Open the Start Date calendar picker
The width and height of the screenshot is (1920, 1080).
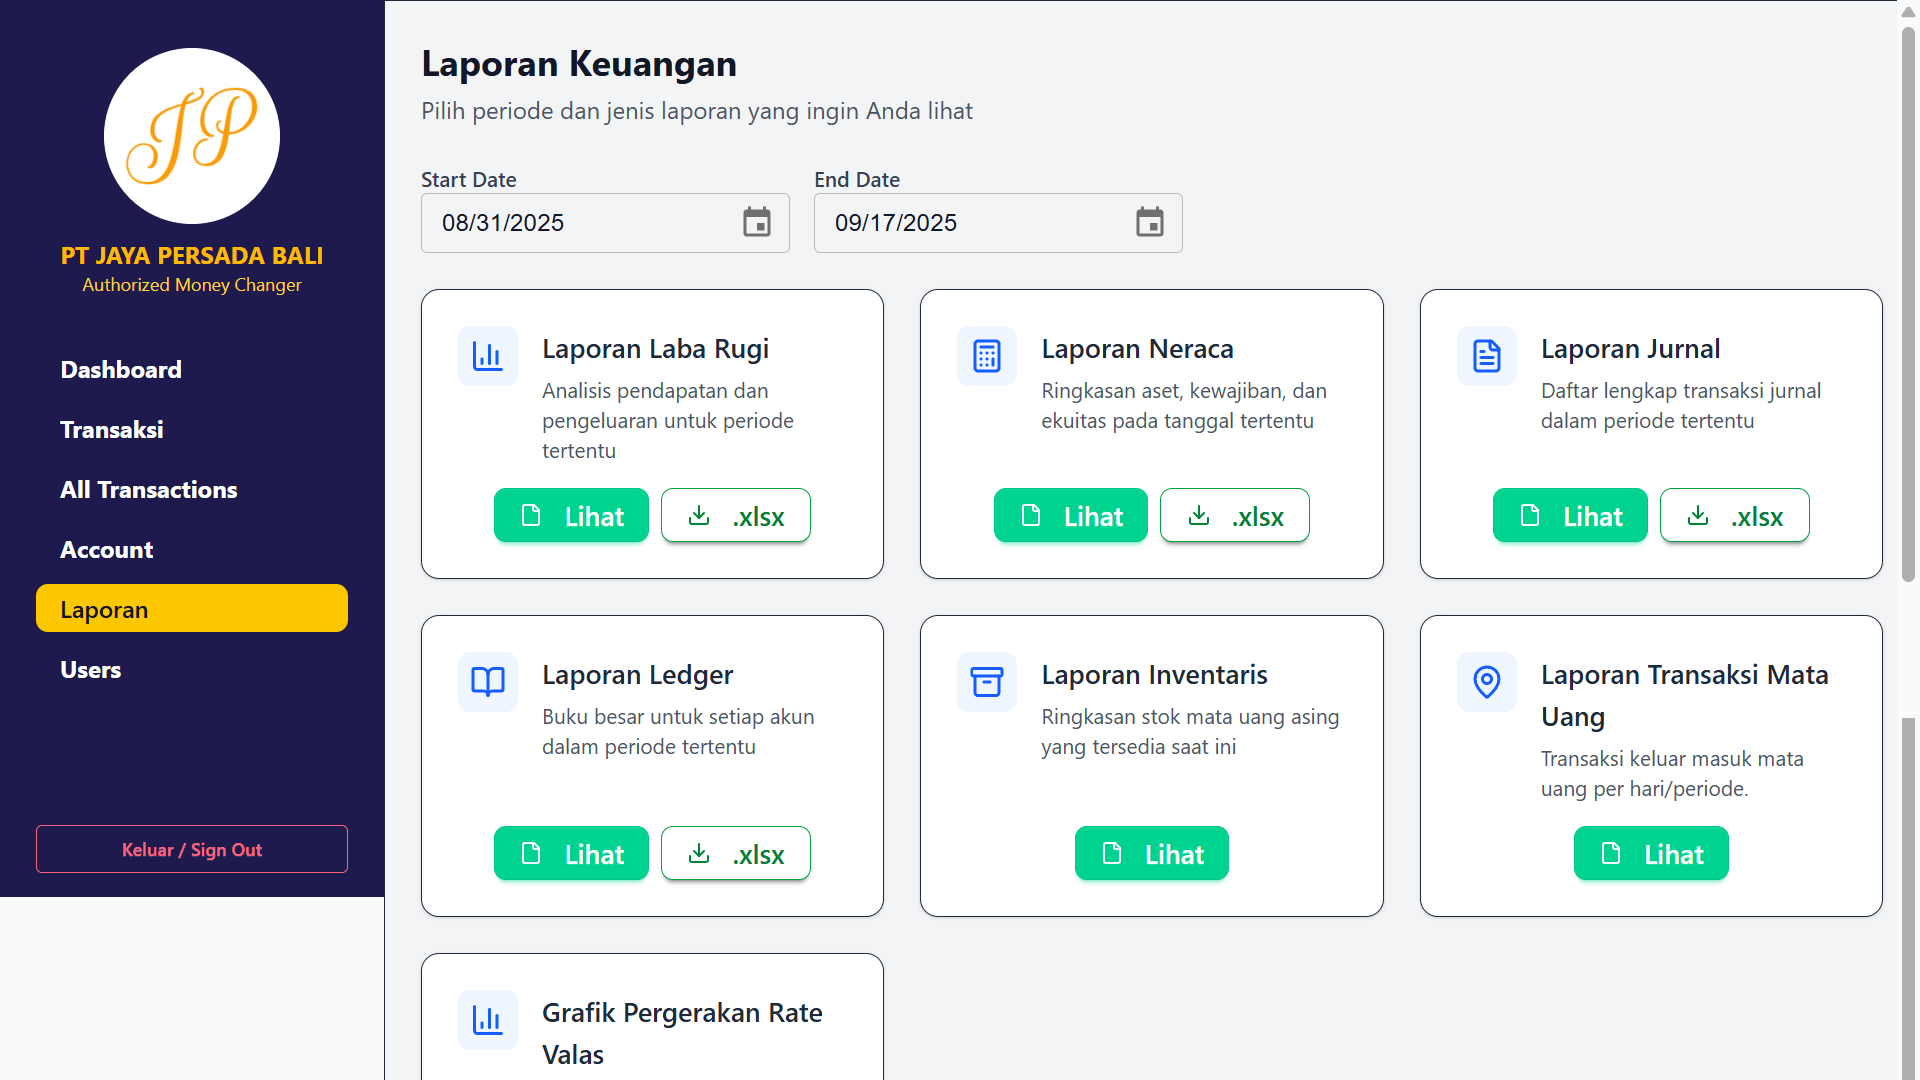click(x=757, y=222)
